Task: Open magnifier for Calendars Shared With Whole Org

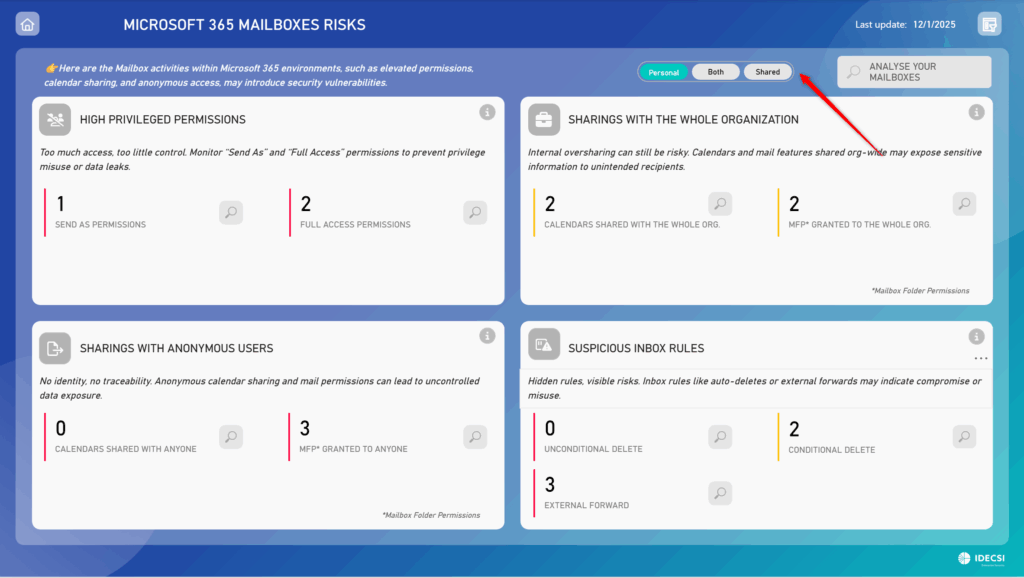Action: (720, 204)
